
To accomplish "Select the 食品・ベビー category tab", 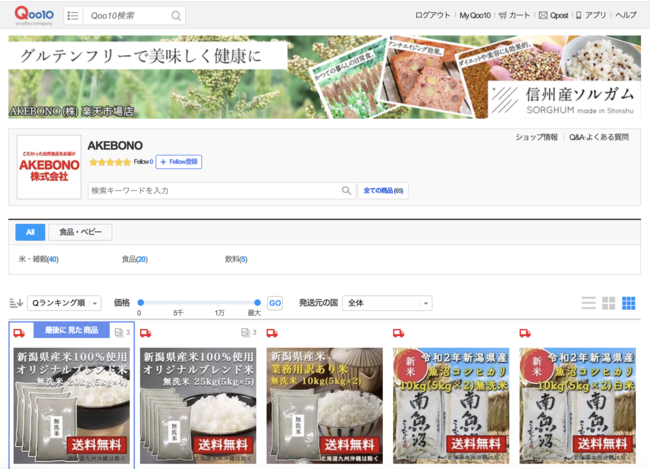I will (80, 232).
